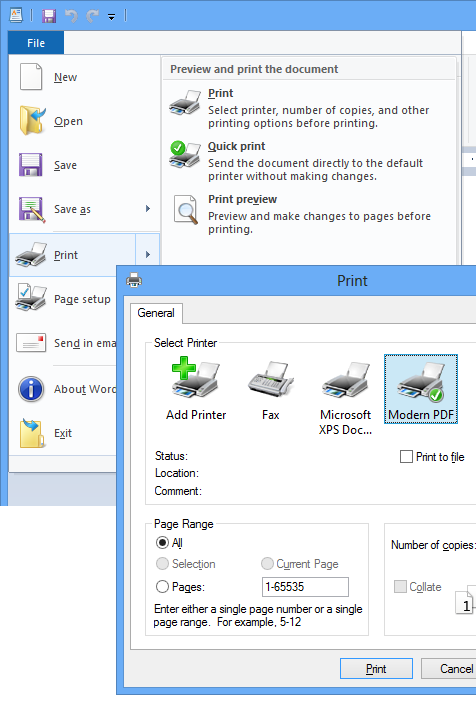Viewport: 476px width, 709px height.
Task: Switch to the General tab in Print dialog
Action: (156, 313)
